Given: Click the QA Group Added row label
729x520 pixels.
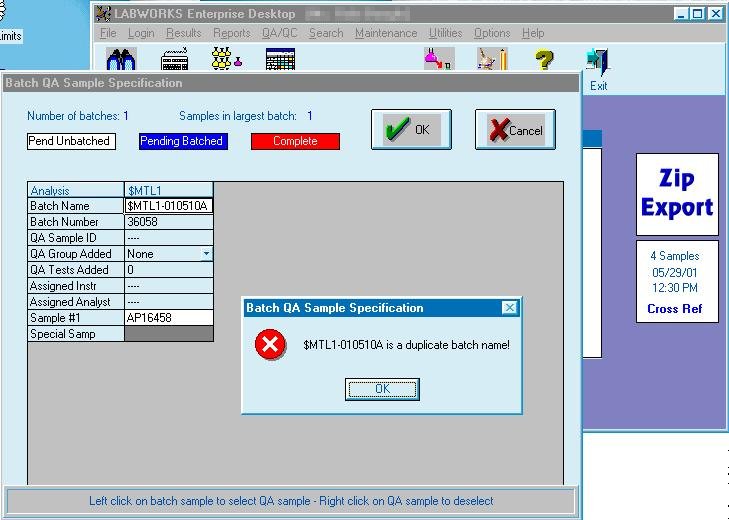Looking at the screenshot, I should coord(76,253).
